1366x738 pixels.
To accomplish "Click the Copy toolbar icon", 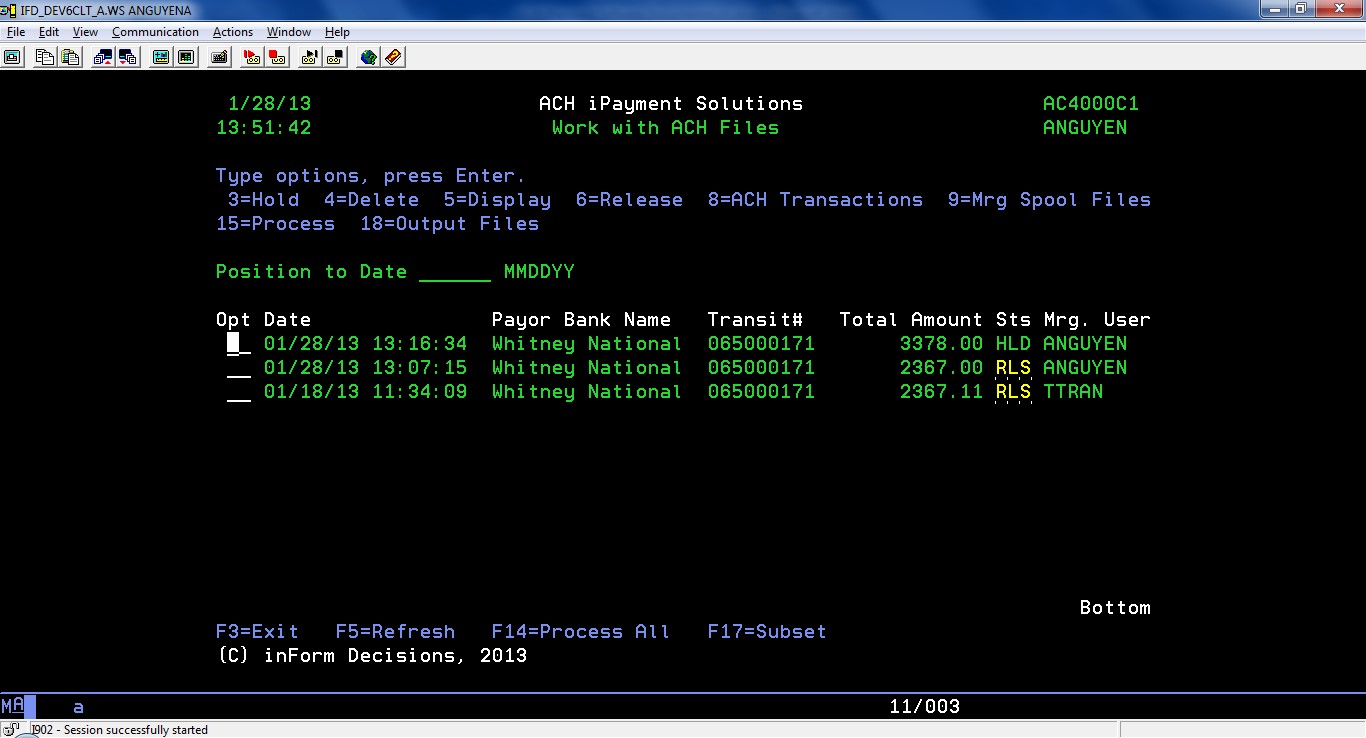I will 45,57.
